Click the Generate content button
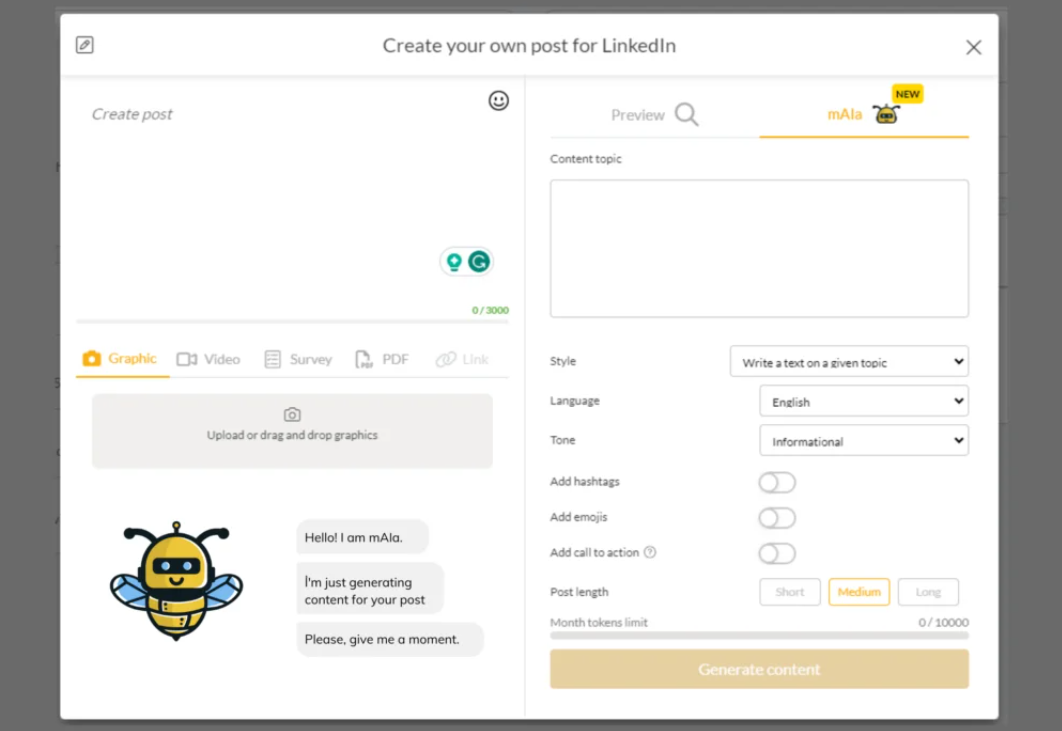This screenshot has width=1062, height=731. (x=759, y=668)
